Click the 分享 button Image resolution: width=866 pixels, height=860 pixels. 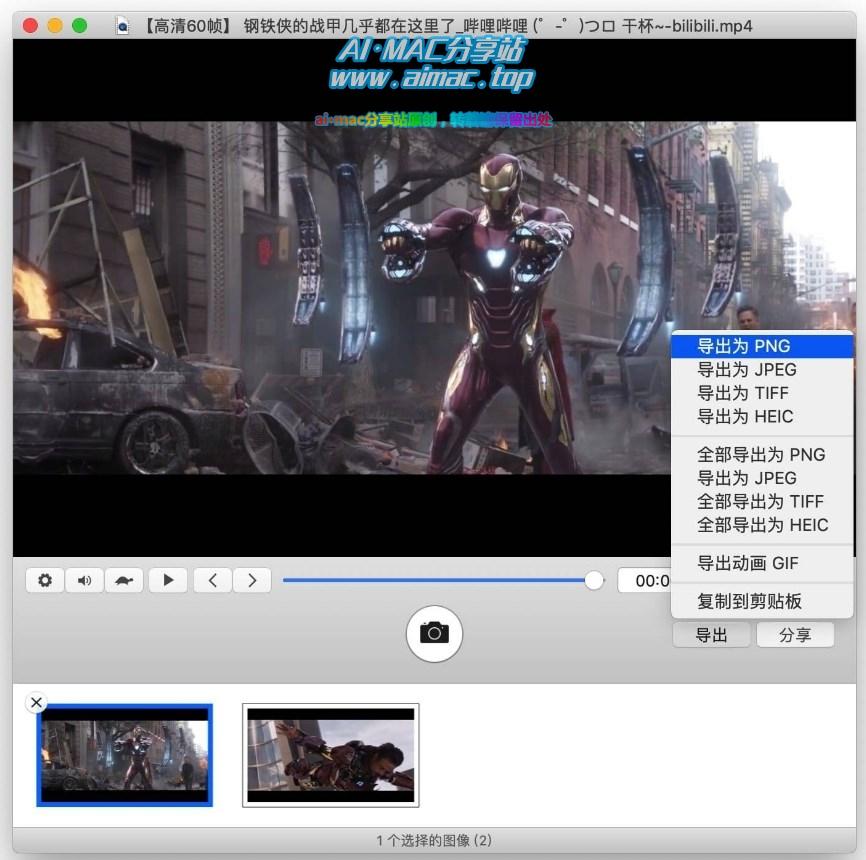(x=795, y=635)
